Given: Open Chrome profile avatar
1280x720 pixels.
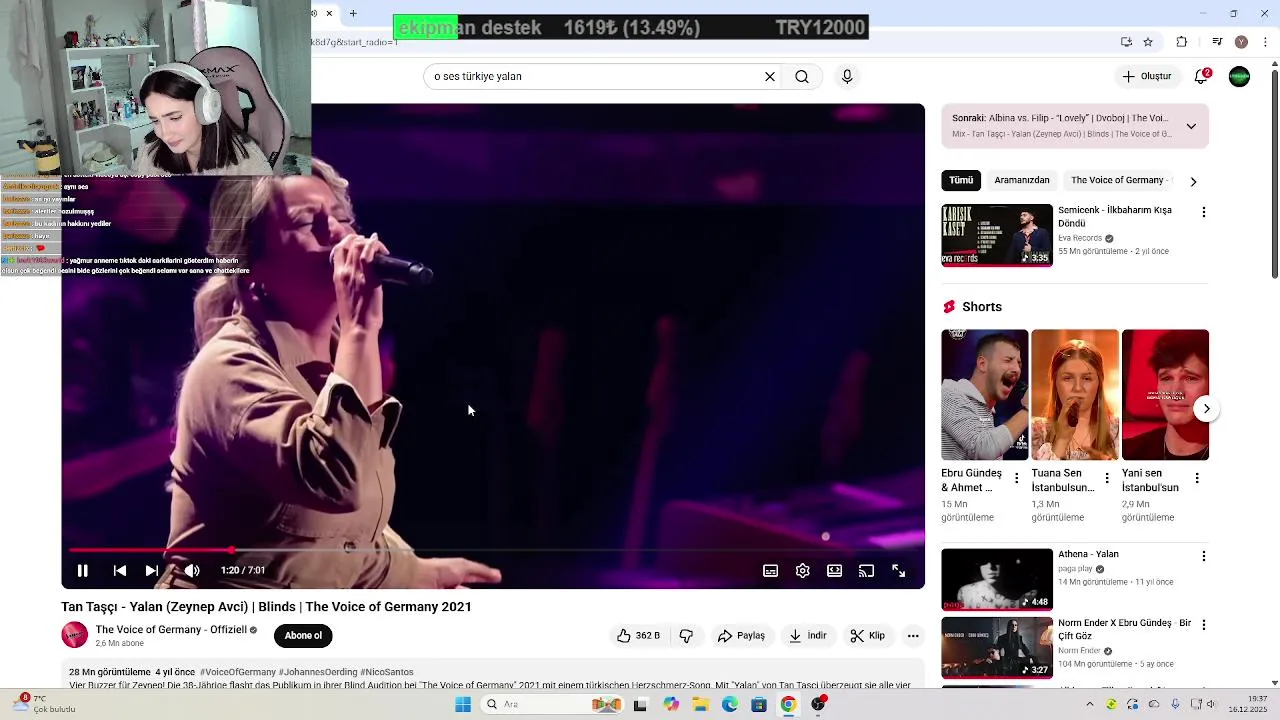Looking at the screenshot, I should point(1241,42).
